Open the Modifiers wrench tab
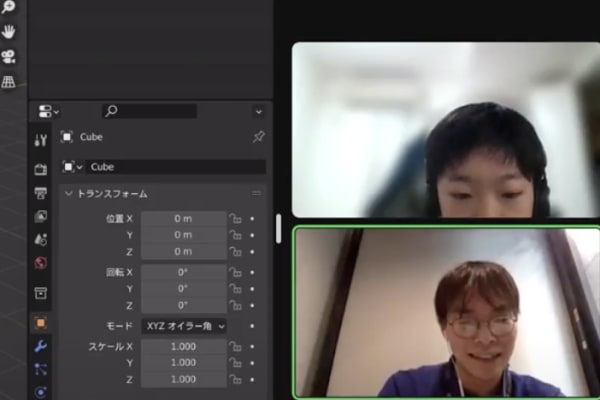The image size is (600, 400). click(x=41, y=346)
